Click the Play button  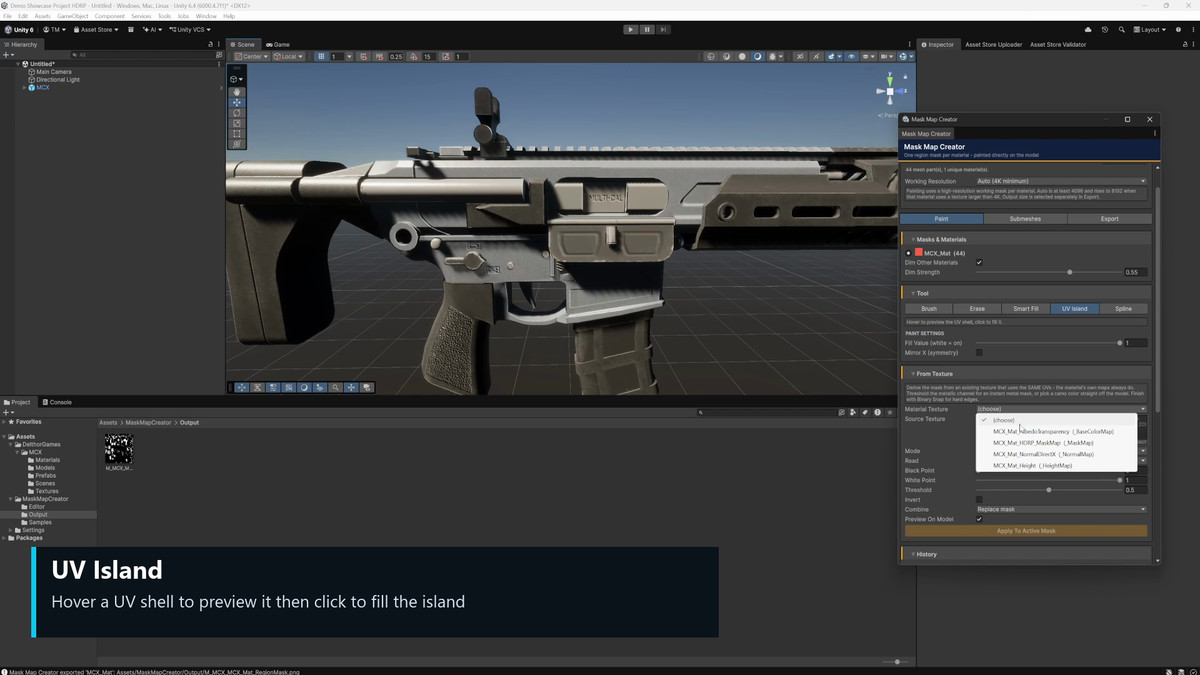(630, 29)
